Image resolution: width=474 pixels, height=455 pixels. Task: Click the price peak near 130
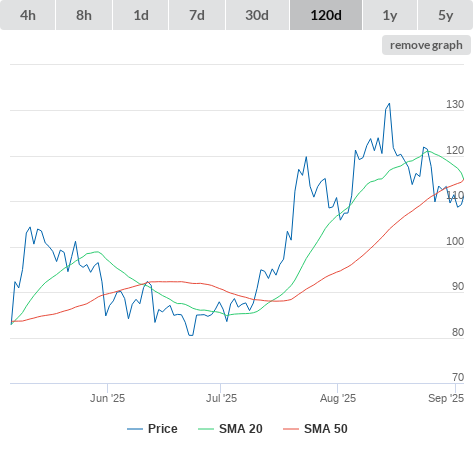point(389,104)
